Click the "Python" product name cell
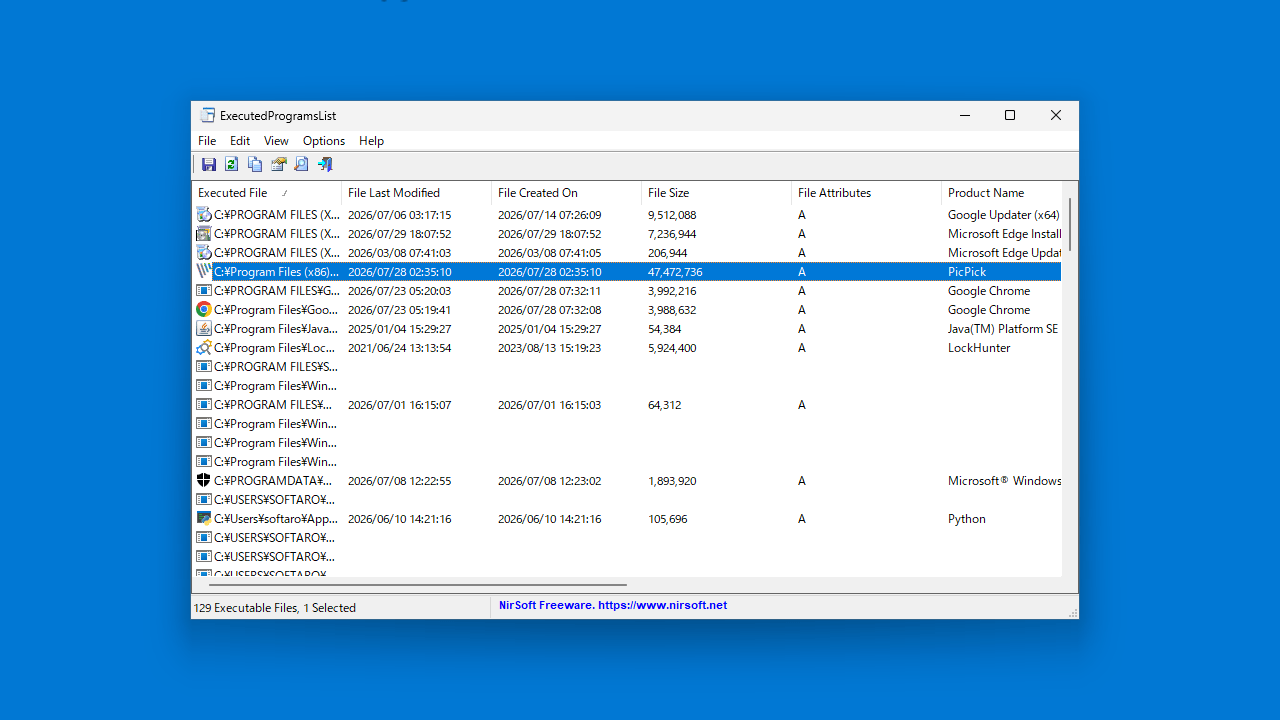This screenshot has width=1280, height=720. pyautogui.click(x=967, y=519)
